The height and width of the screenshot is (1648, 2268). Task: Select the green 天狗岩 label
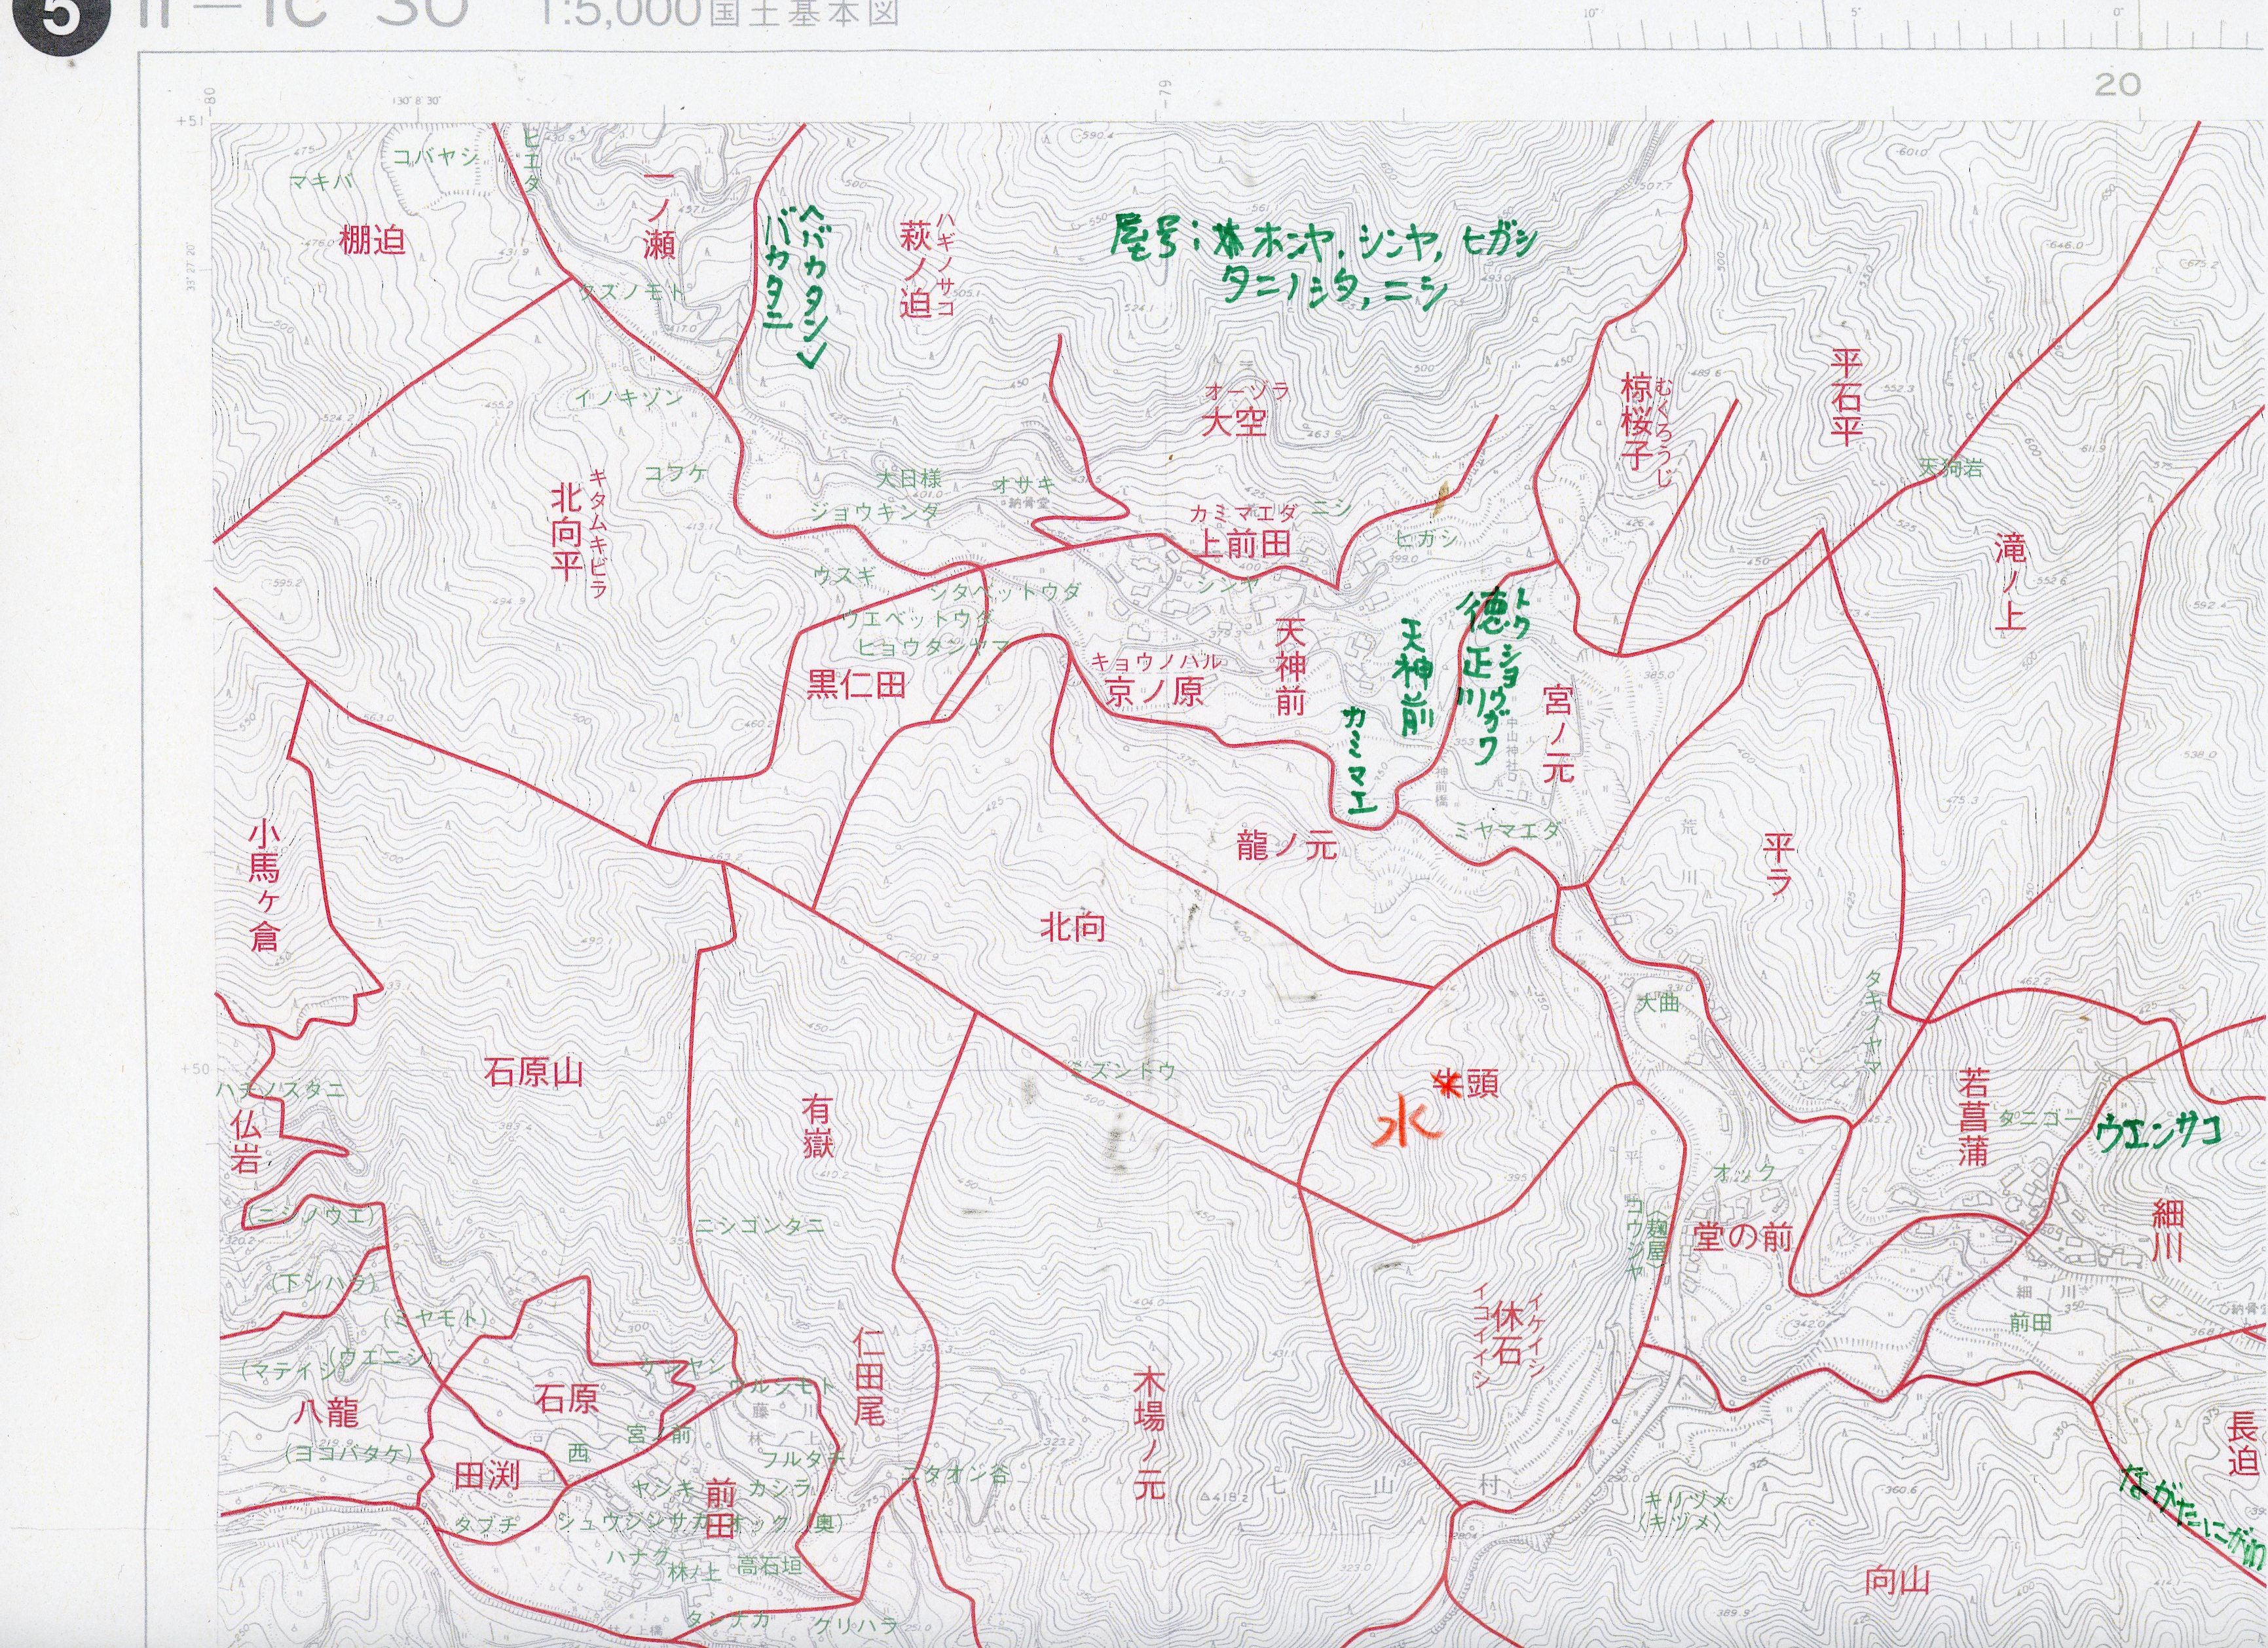click(x=1951, y=467)
